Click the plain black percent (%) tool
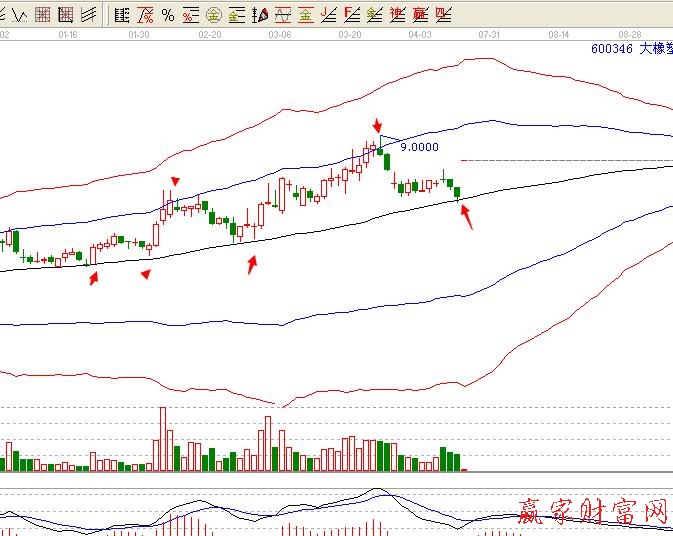This screenshot has height=536, width=673. point(168,15)
